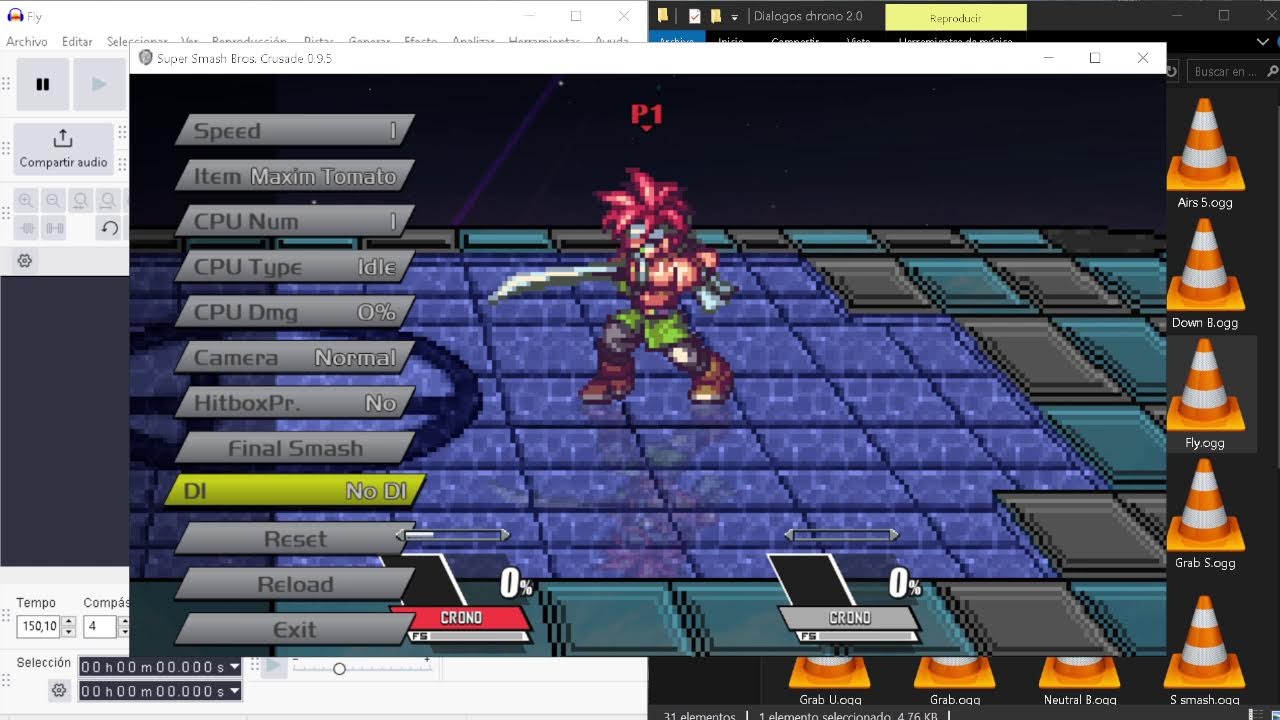This screenshot has height=720, width=1280.
Task: Click Explorer folder icon in title bar
Action: pyautogui.click(x=663, y=16)
